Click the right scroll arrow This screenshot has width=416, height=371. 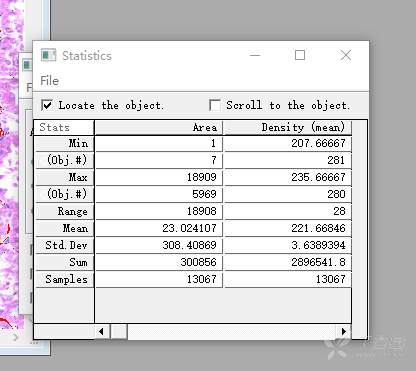pyautogui.click(x=344, y=331)
